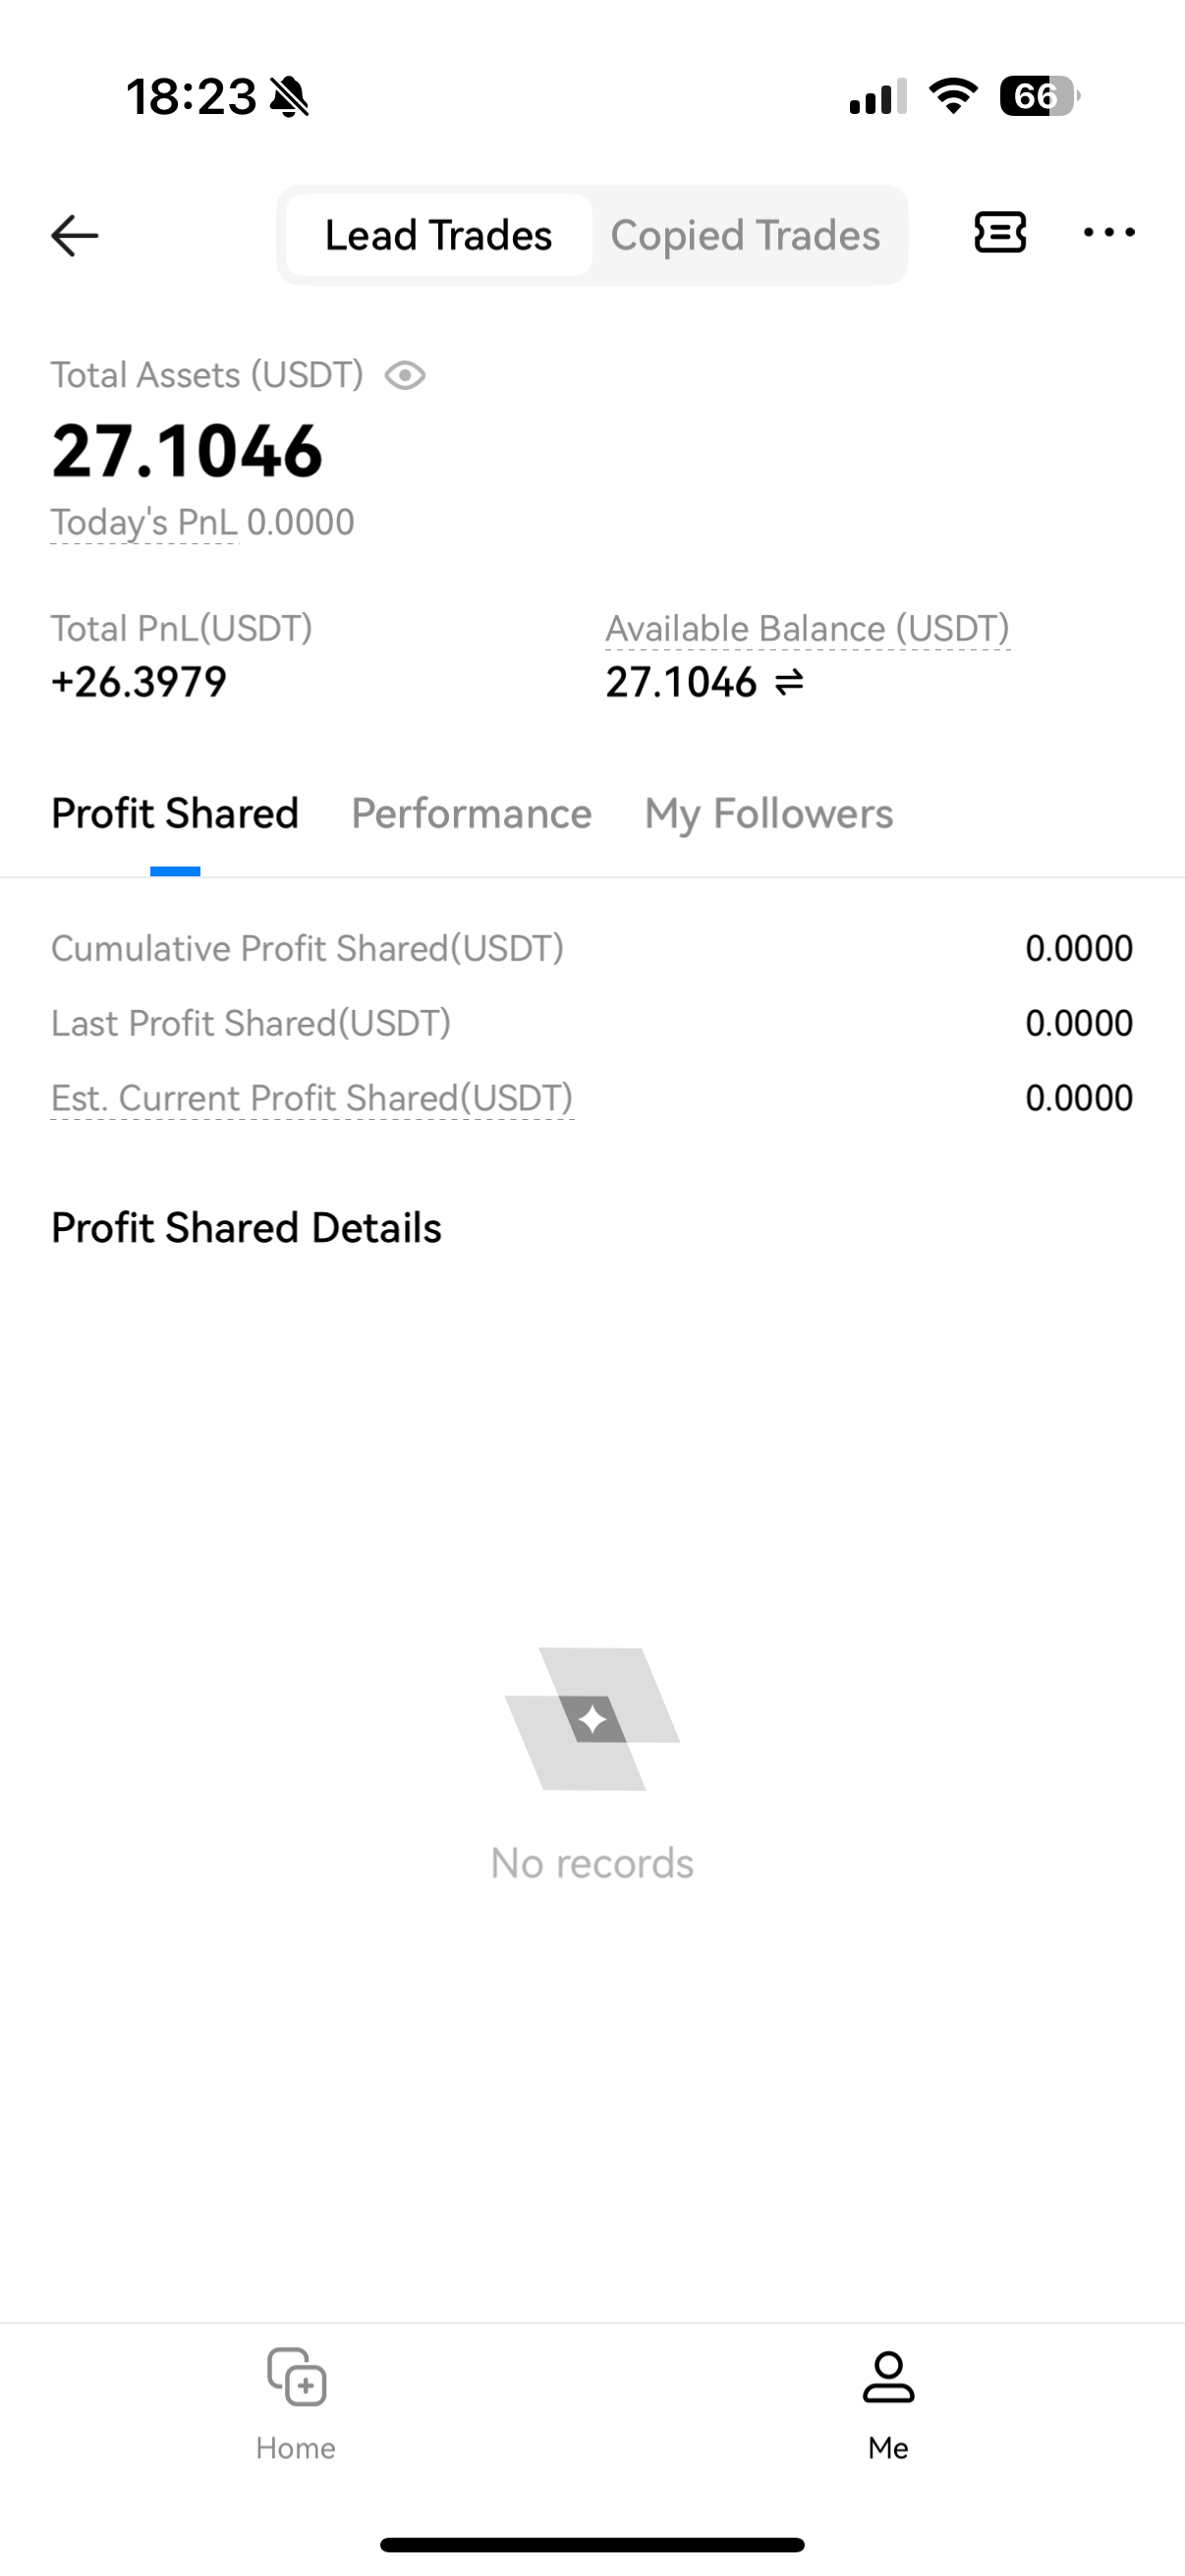Tap the 27.1046 total assets amount

click(187, 451)
